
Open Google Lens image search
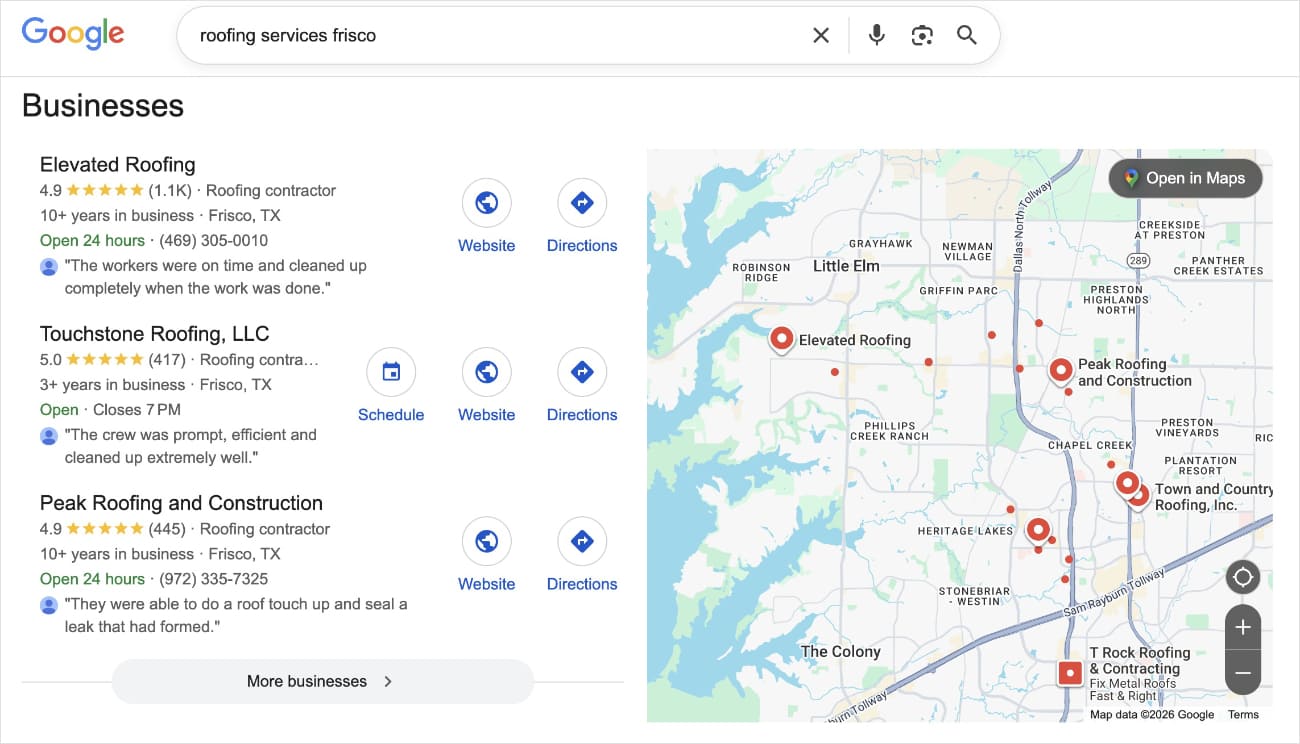[921, 34]
